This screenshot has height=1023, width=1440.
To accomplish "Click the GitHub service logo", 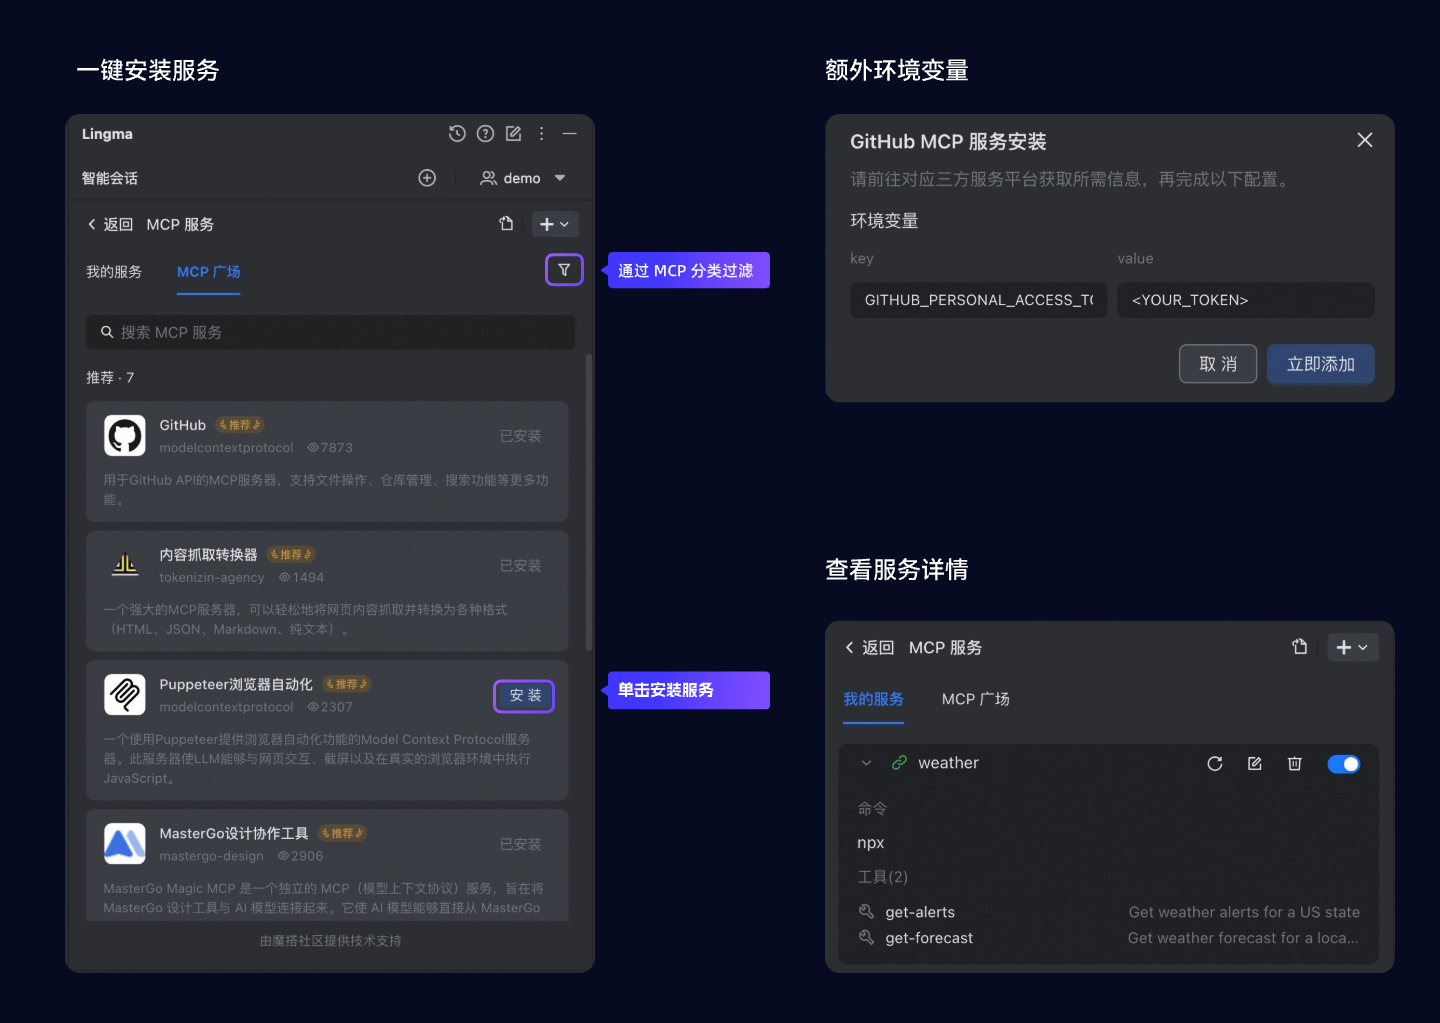I will point(125,436).
